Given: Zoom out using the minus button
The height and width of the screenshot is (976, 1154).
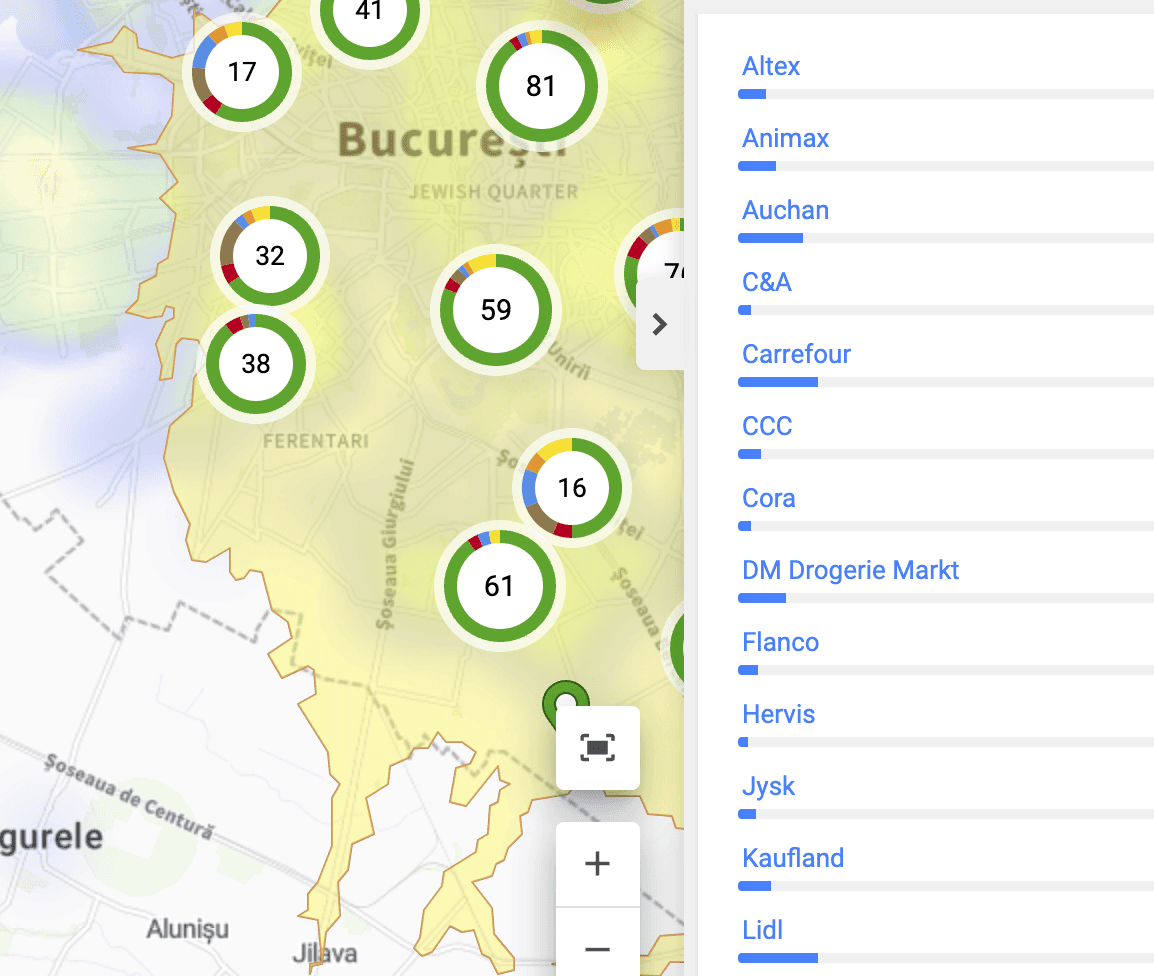Looking at the screenshot, I should tap(597, 948).
